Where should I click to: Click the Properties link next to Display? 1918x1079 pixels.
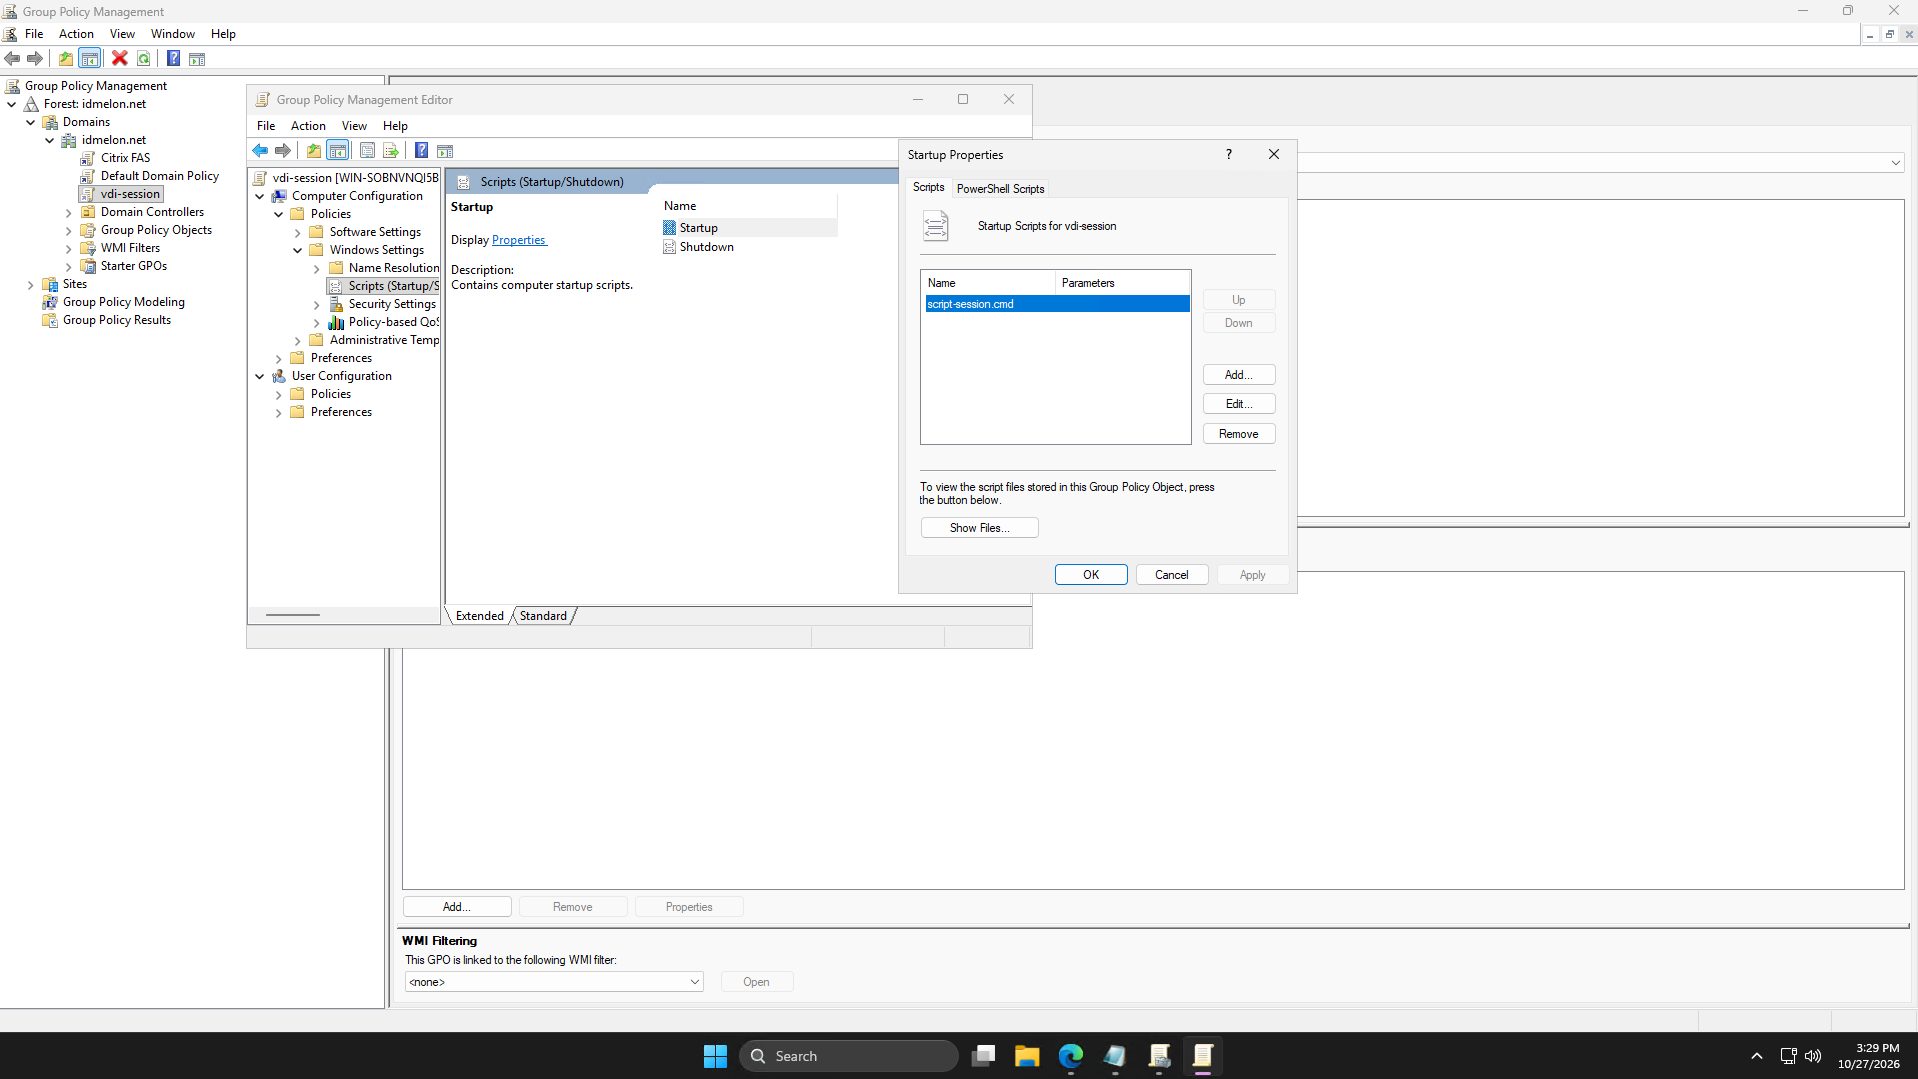coord(519,240)
